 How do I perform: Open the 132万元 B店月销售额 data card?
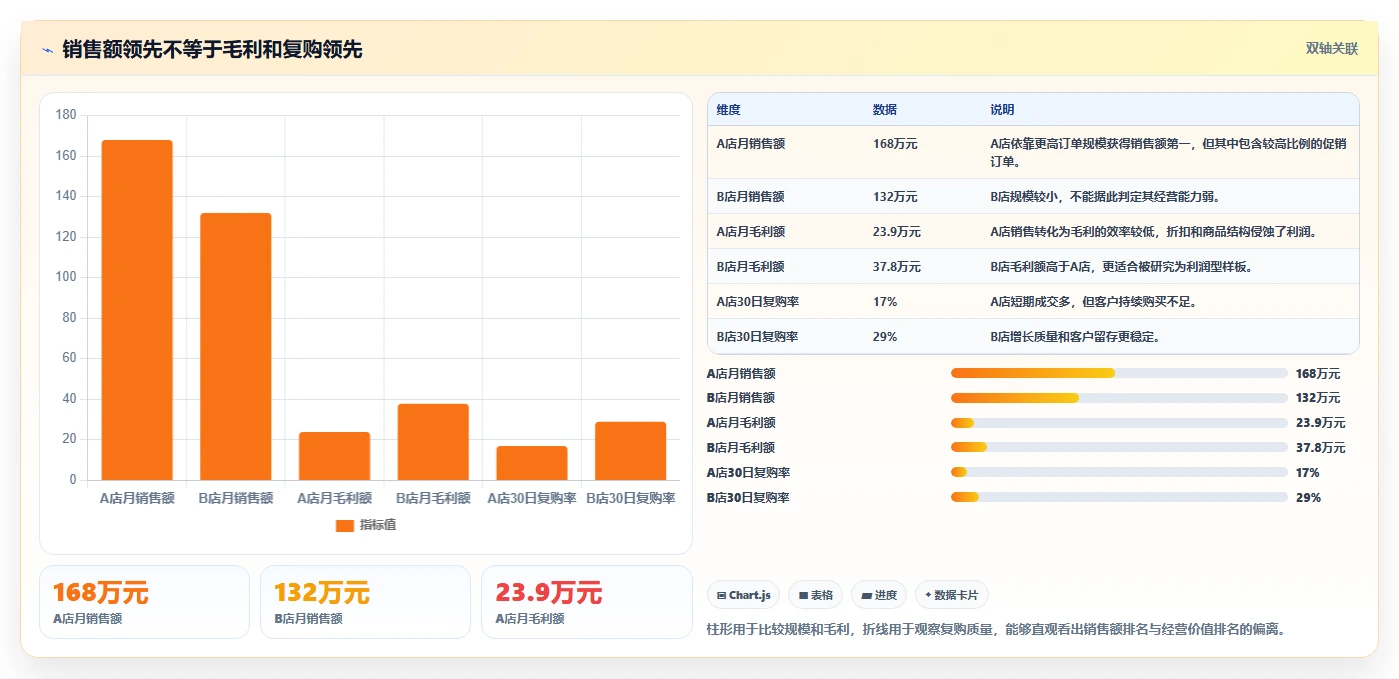pos(365,602)
